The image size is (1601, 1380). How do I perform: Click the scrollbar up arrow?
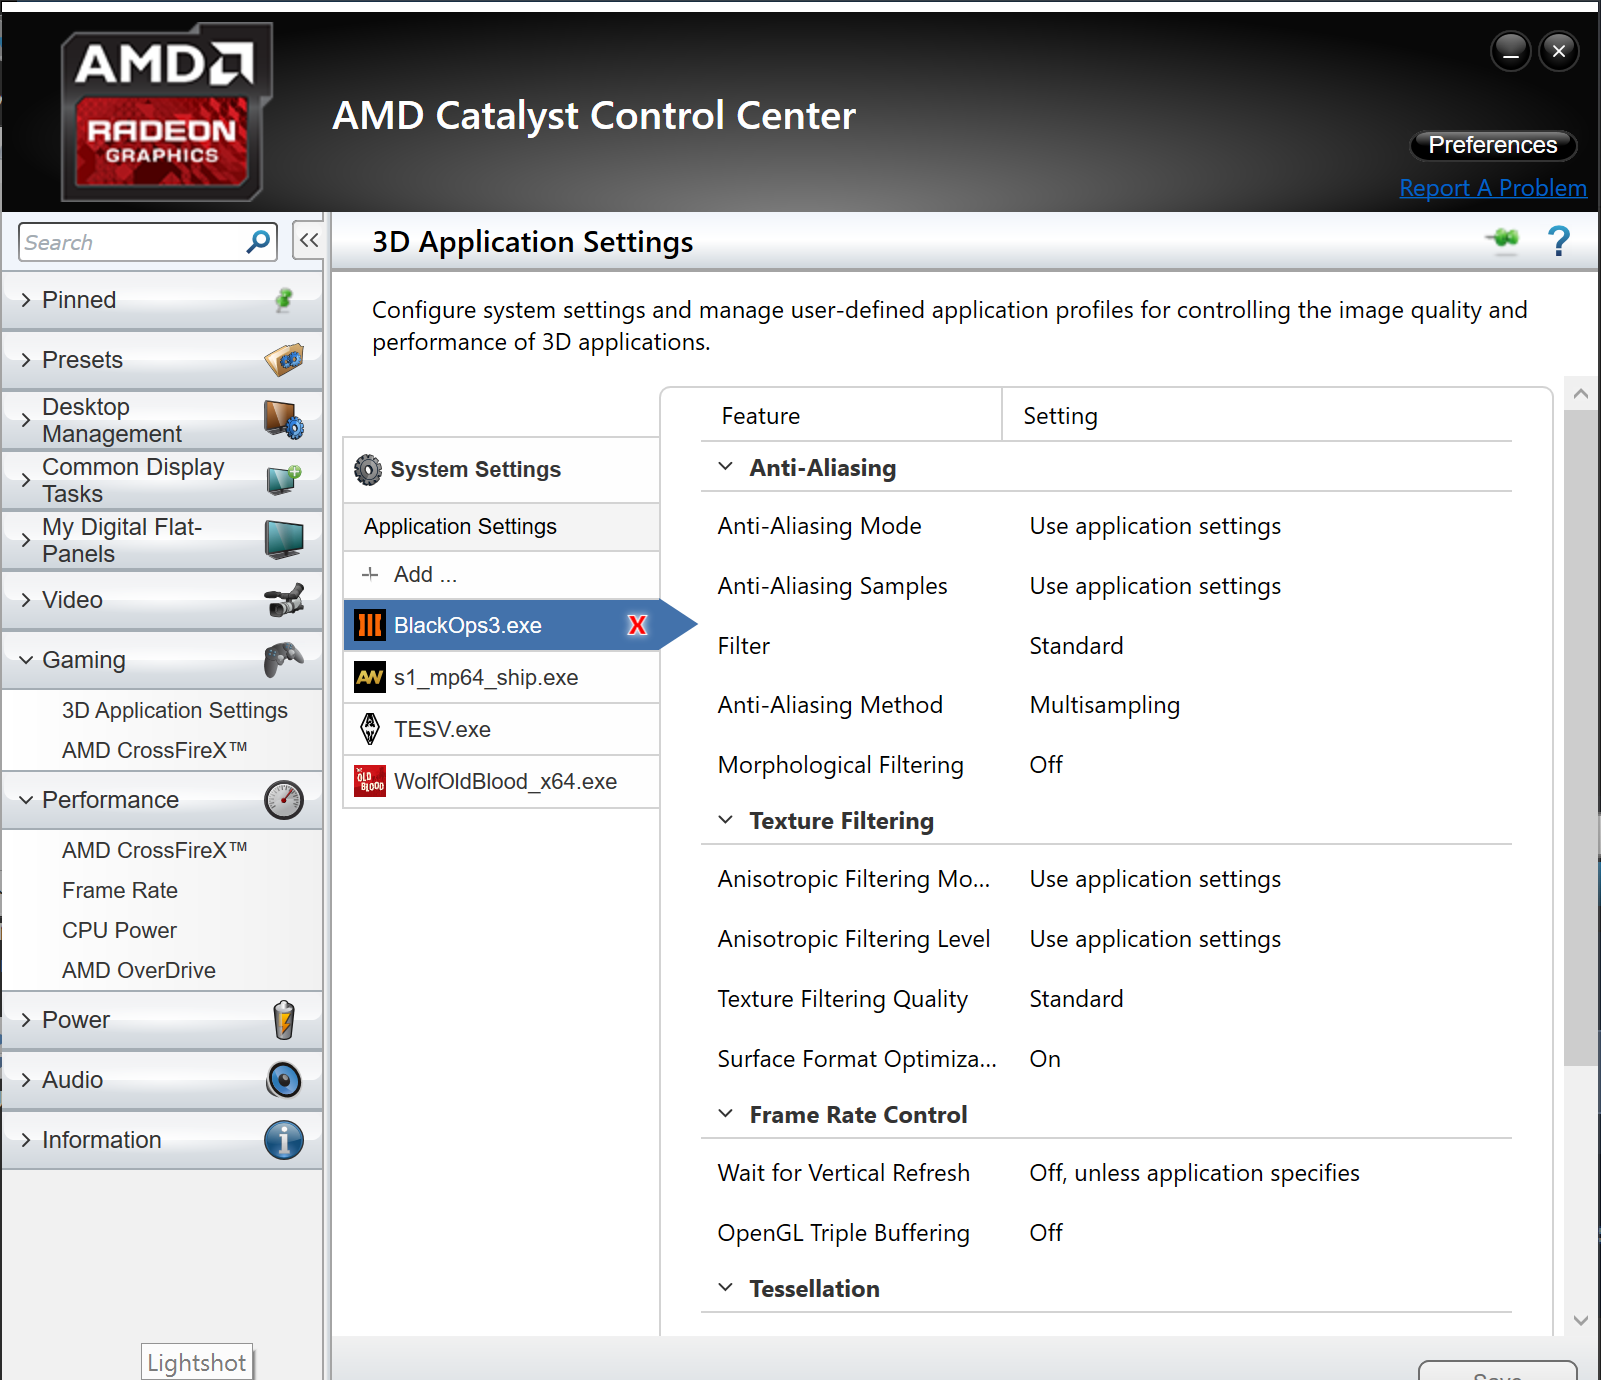1580,394
